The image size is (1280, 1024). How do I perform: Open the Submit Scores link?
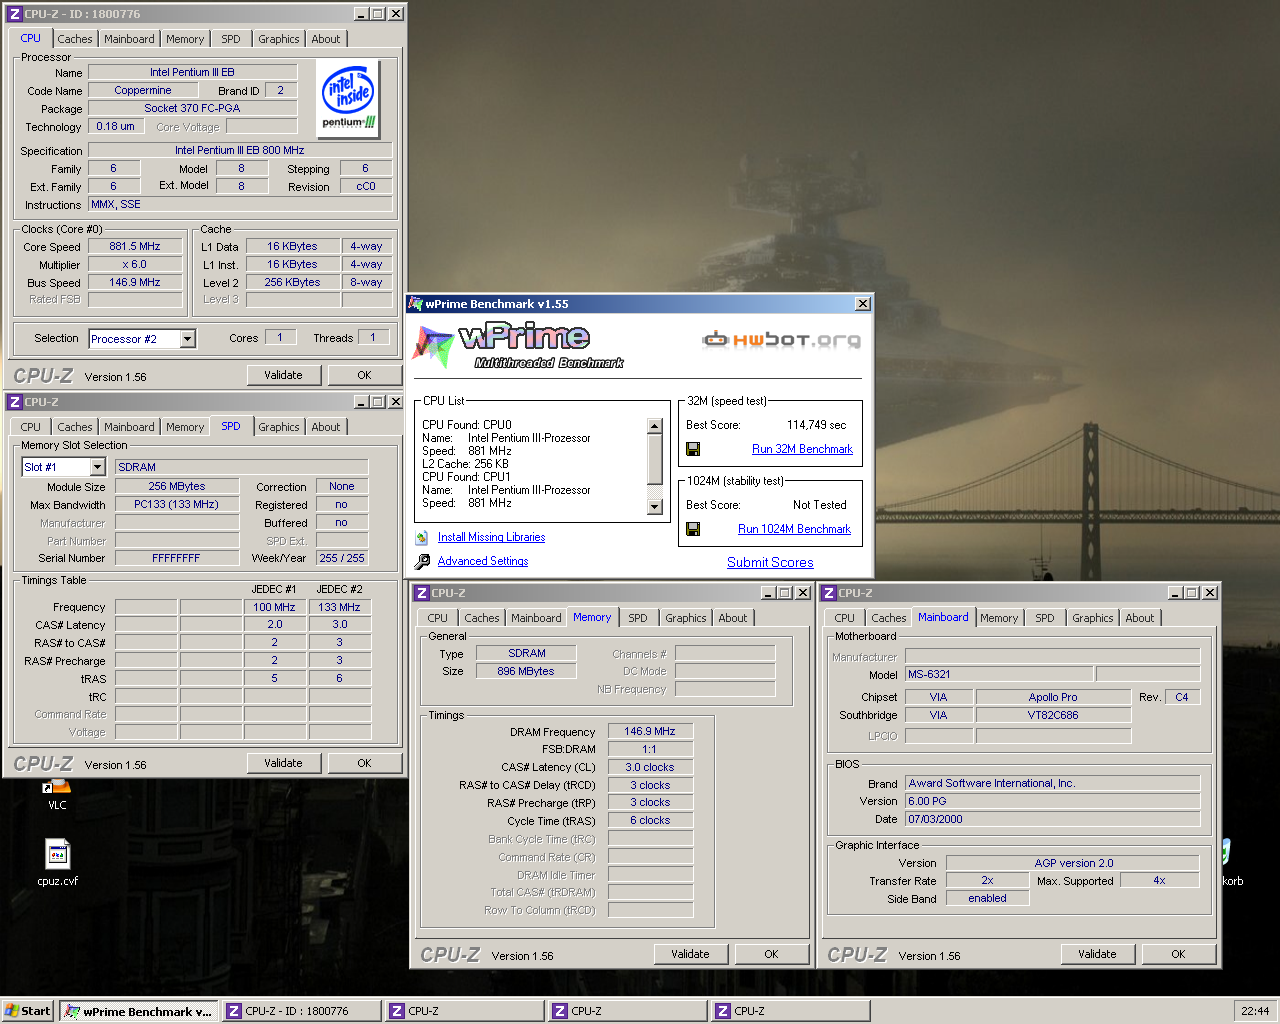click(x=770, y=562)
